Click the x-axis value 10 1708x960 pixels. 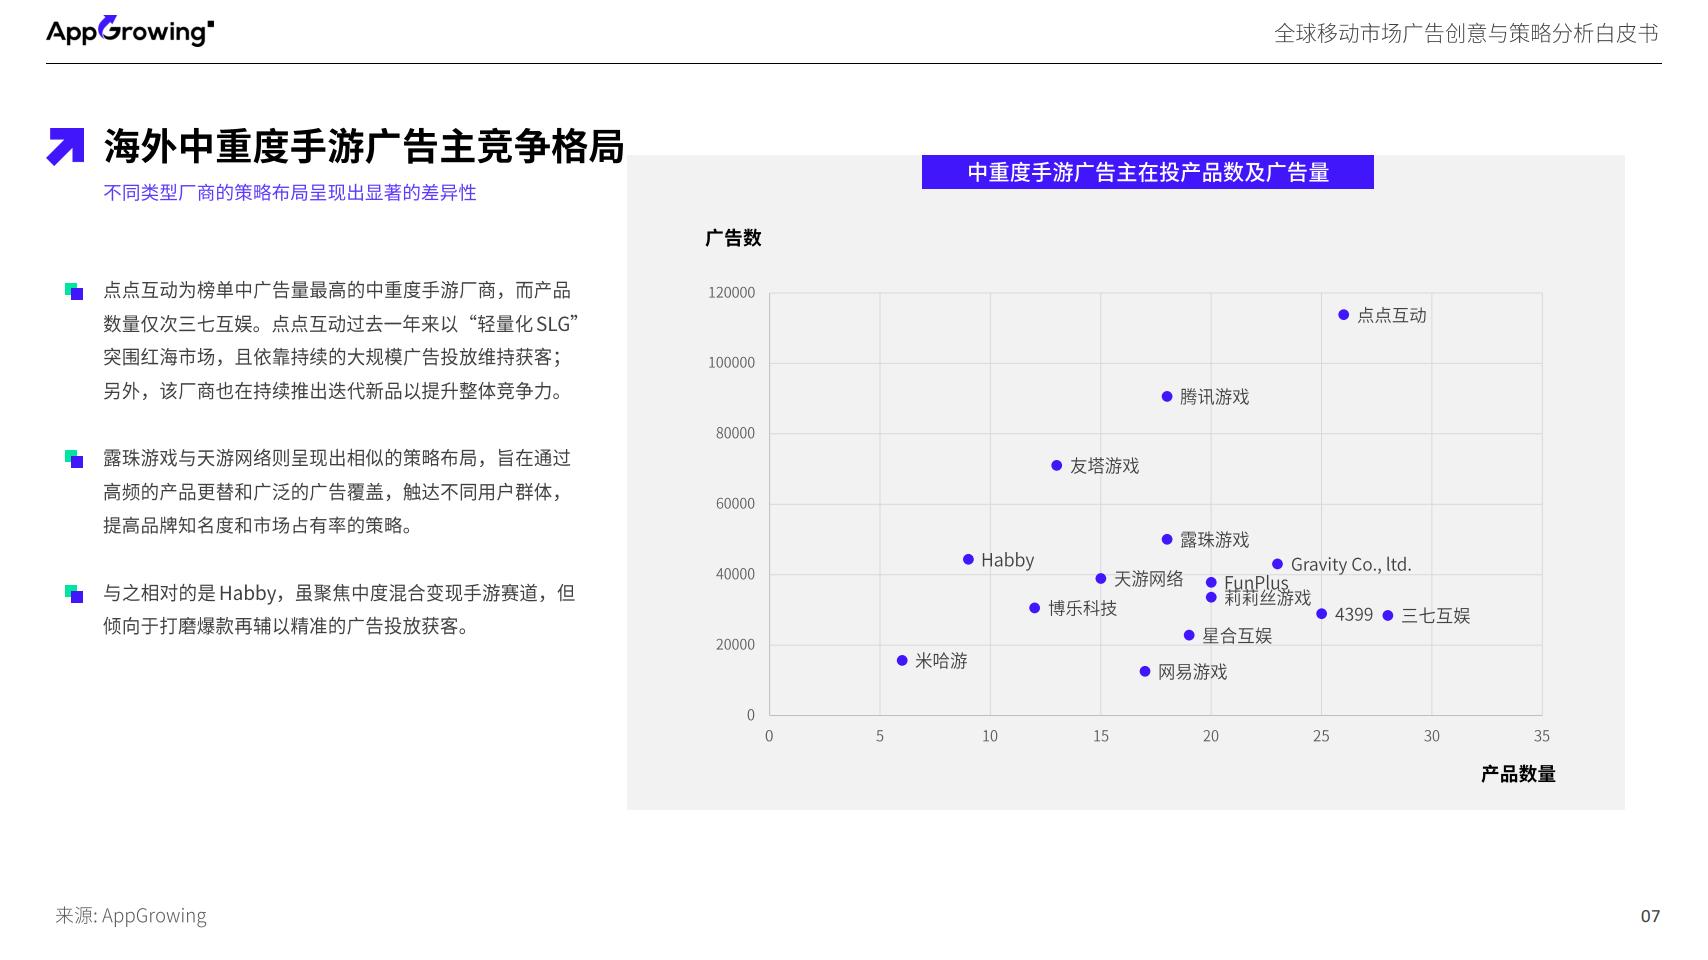tap(990, 736)
